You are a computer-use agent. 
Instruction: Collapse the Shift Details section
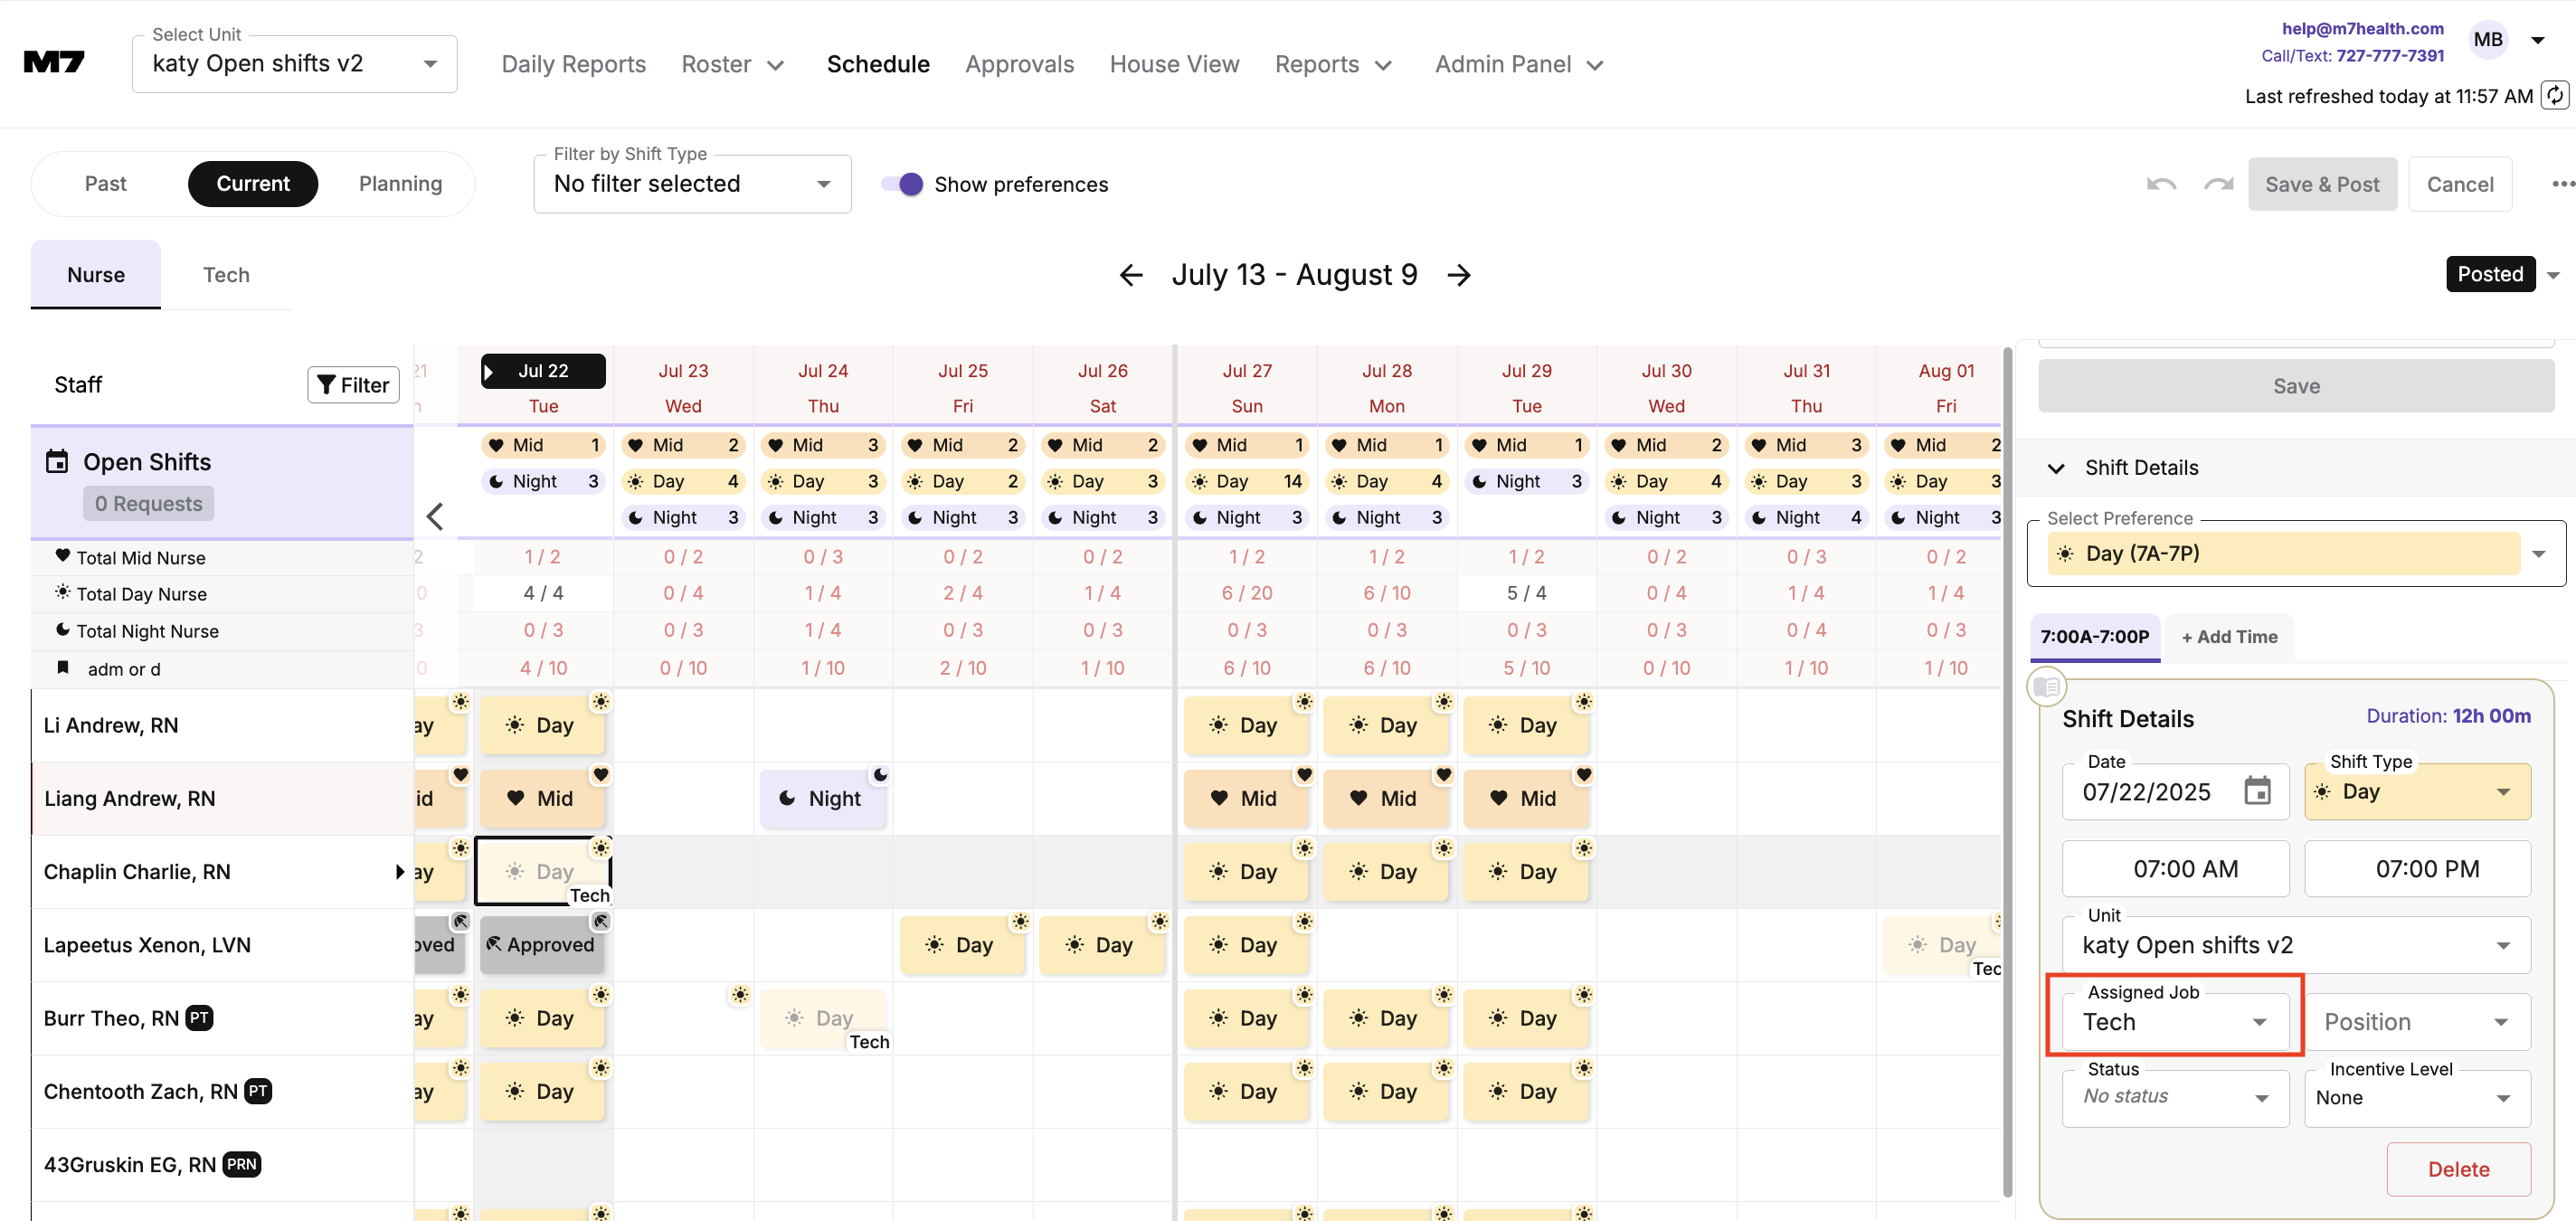pyautogui.click(x=2056, y=468)
